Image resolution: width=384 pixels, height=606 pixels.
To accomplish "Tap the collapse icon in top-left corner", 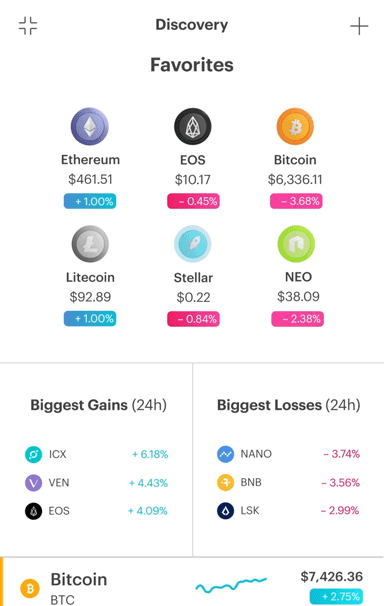I will point(28,26).
